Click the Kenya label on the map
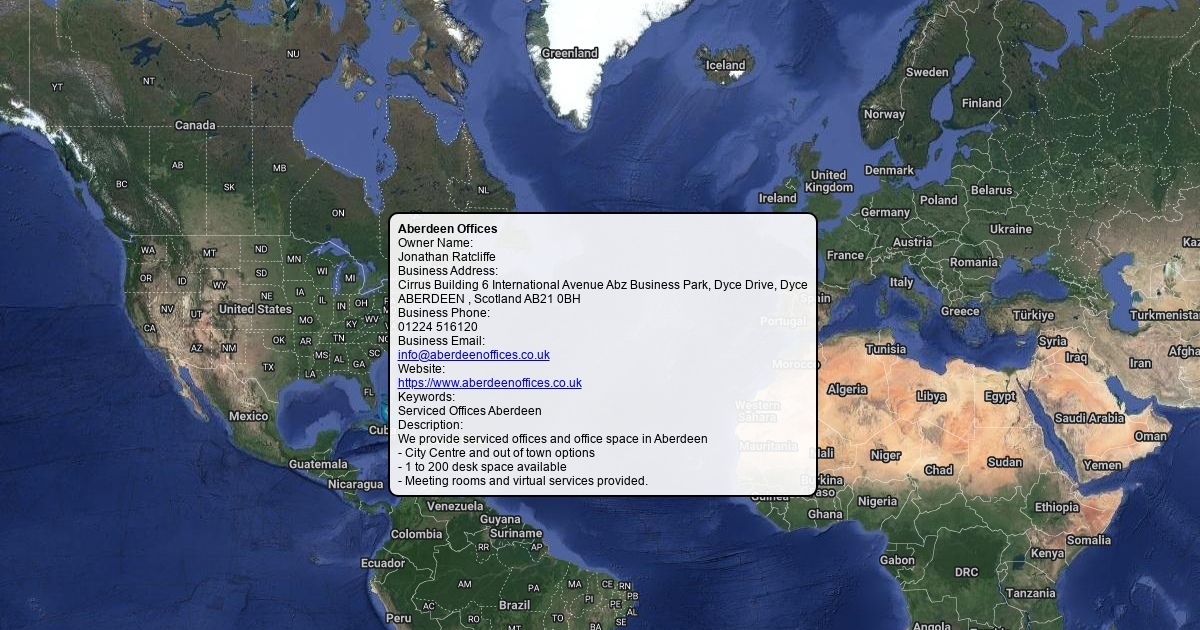 click(1047, 553)
